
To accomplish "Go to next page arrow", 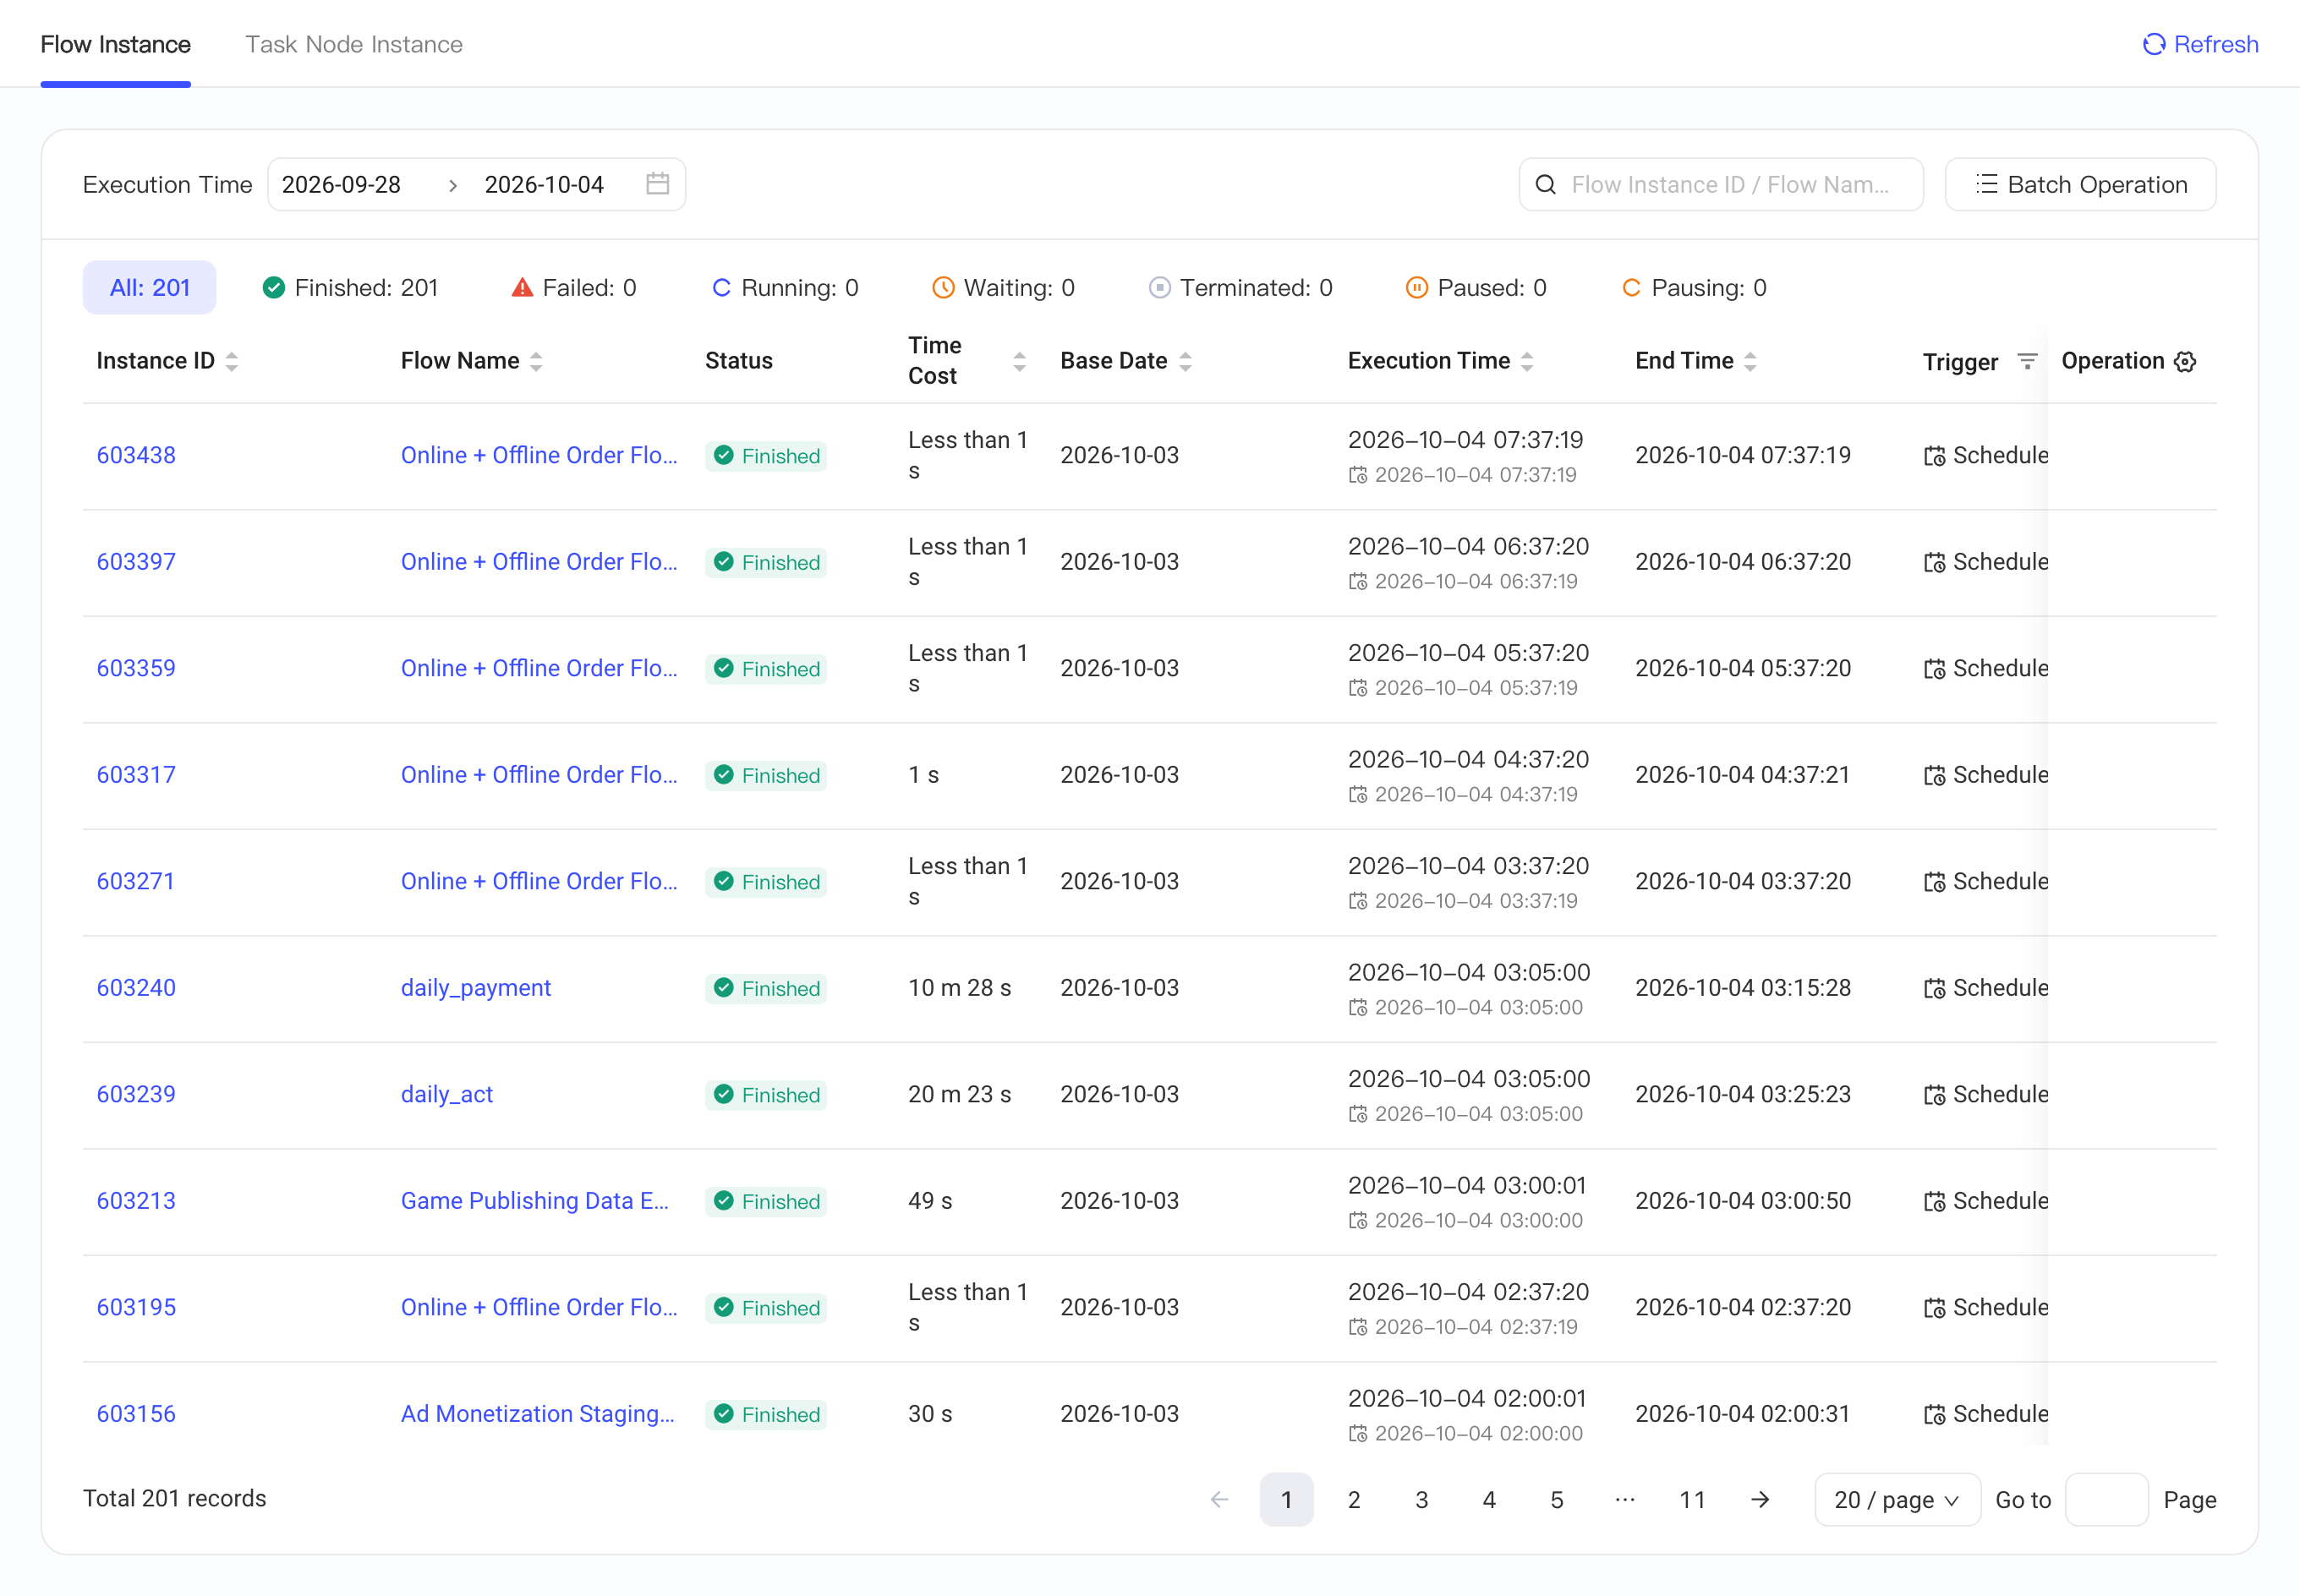I will pyautogui.click(x=1760, y=1499).
